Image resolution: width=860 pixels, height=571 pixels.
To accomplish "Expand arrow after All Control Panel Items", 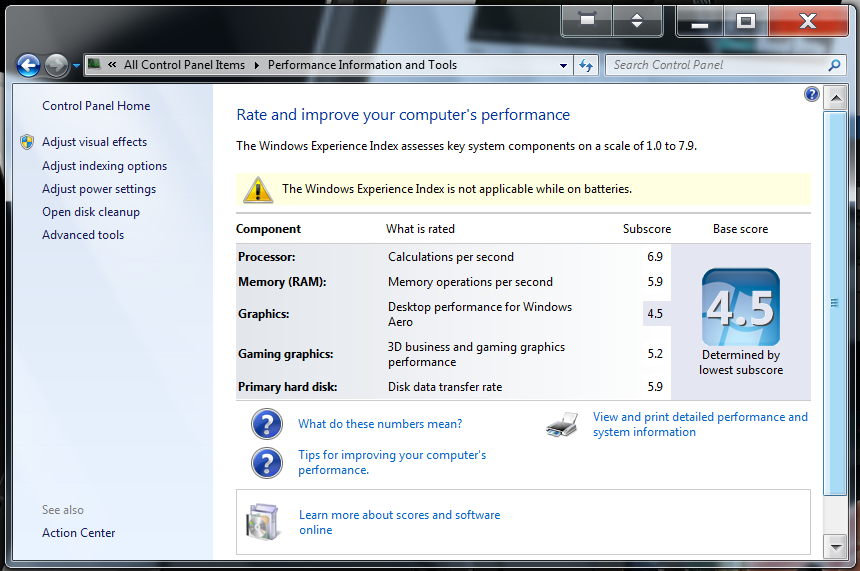I will [x=257, y=65].
